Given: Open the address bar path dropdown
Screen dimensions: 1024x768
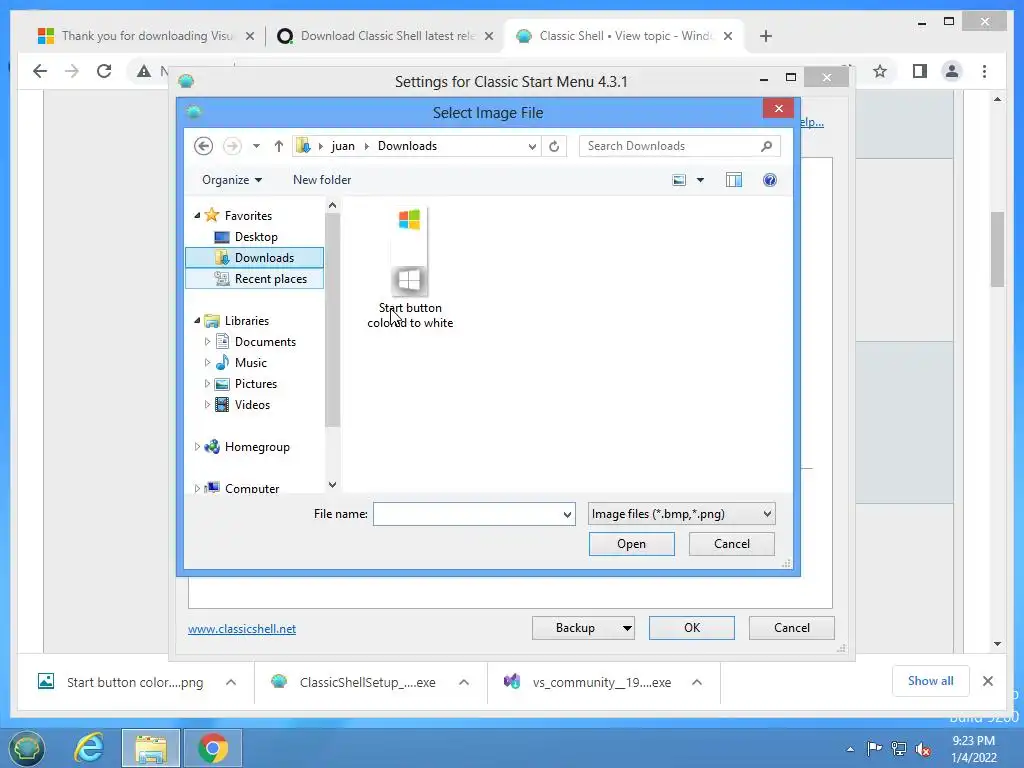Looking at the screenshot, I should pos(532,146).
